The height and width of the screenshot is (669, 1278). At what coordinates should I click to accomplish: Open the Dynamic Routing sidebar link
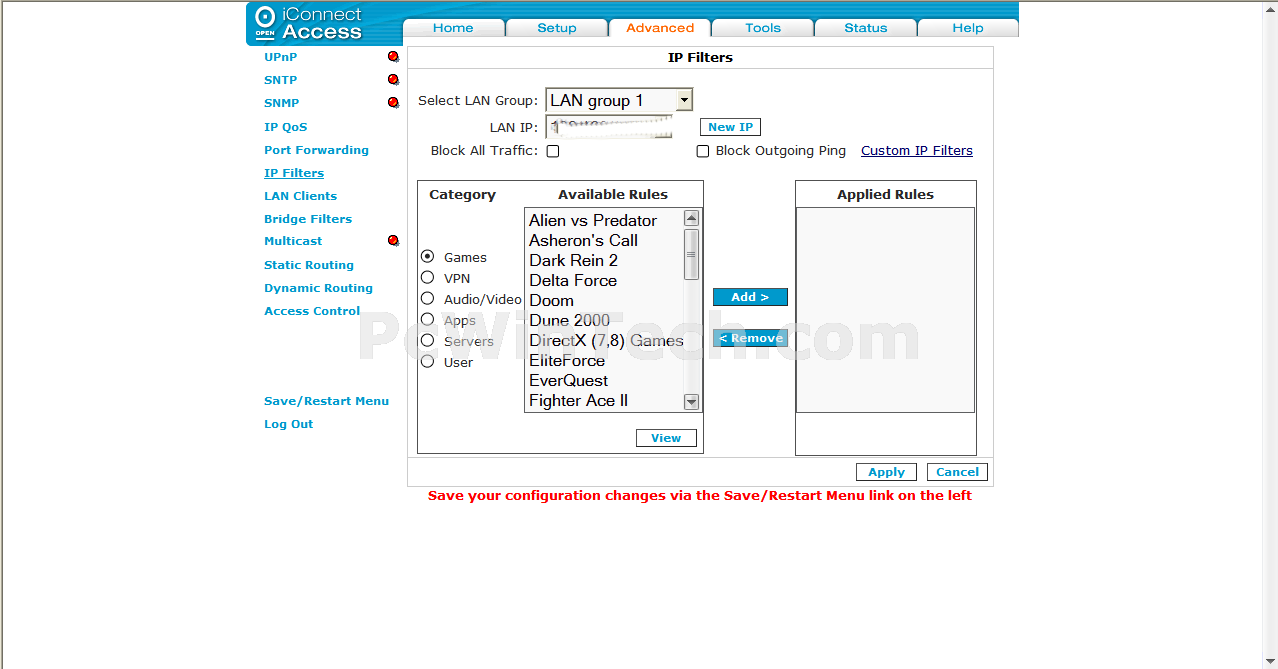click(318, 288)
